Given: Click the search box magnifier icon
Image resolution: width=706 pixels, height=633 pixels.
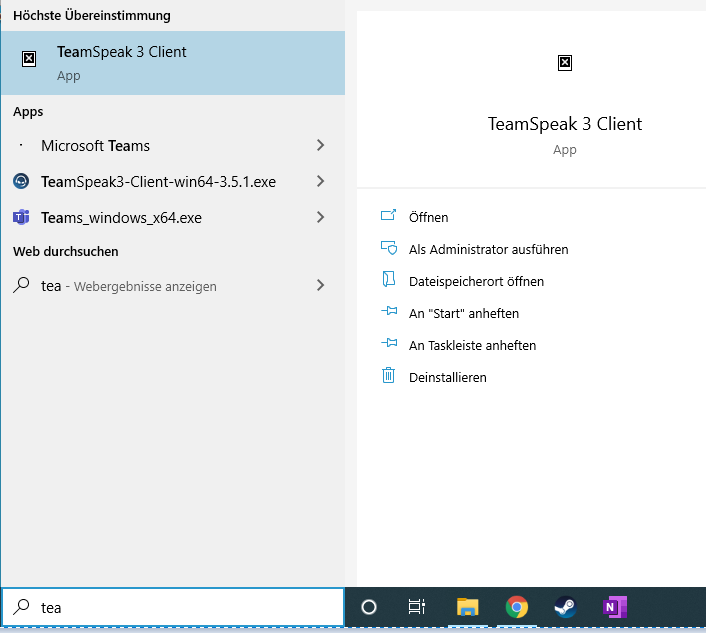Looking at the screenshot, I should 21,607.
